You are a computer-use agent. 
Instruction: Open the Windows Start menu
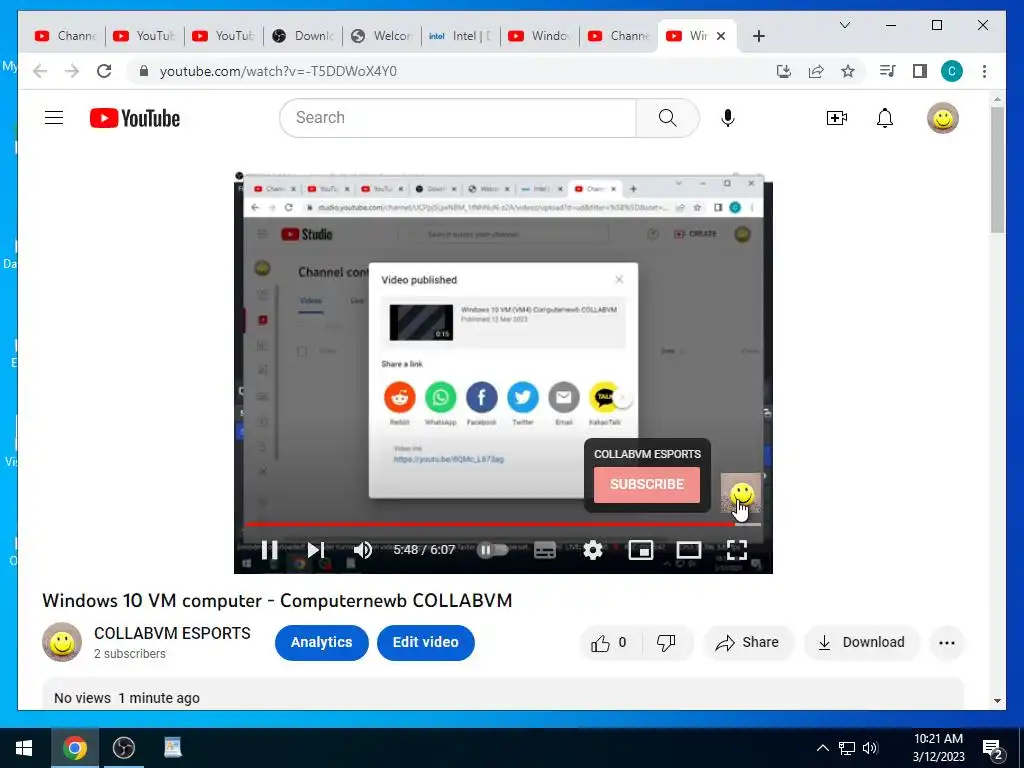click(24, 748)
